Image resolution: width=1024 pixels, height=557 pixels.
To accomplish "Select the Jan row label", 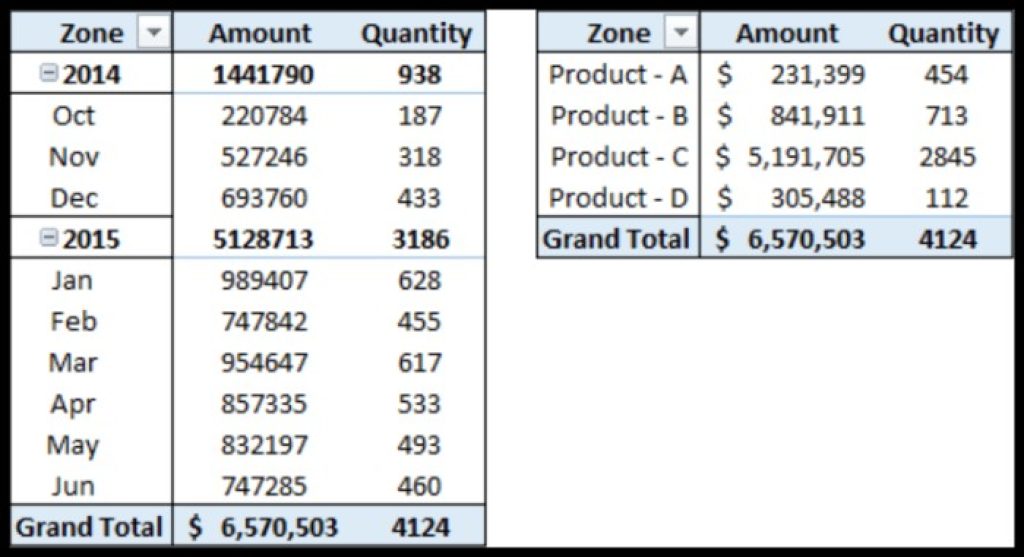I will click(x=71, y=280).
